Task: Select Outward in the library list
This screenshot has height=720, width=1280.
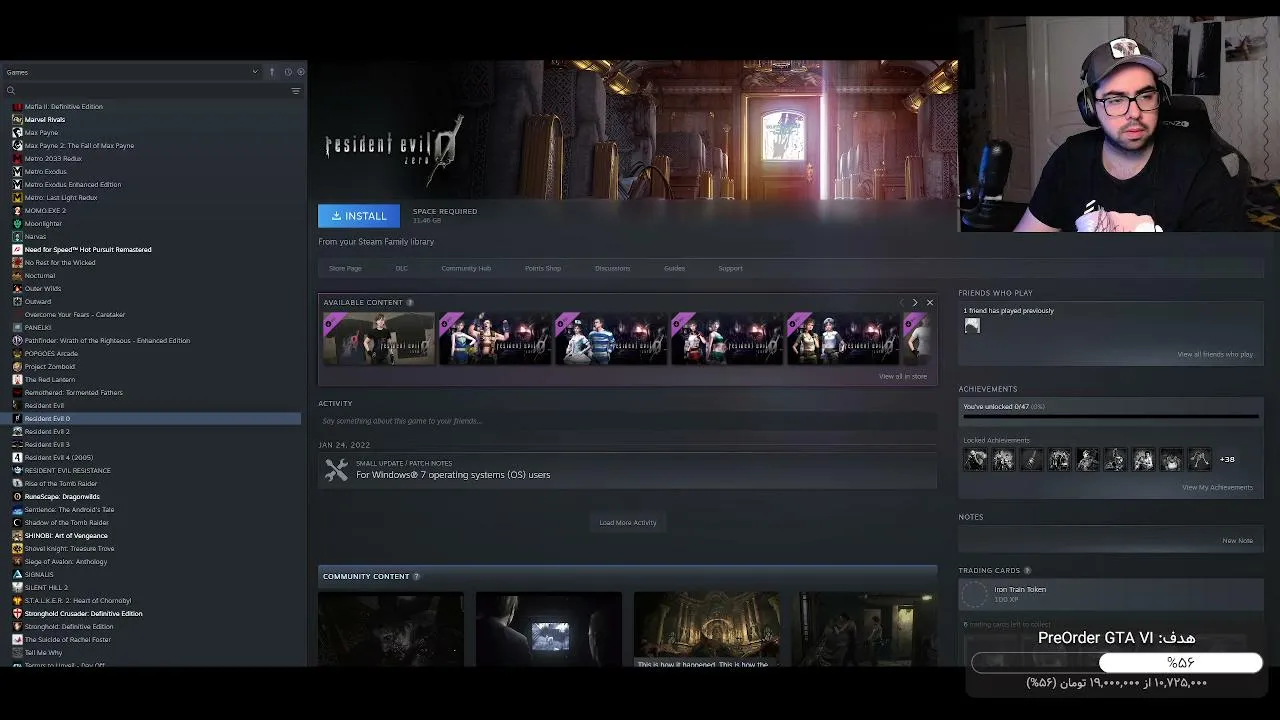Action: 38,301
